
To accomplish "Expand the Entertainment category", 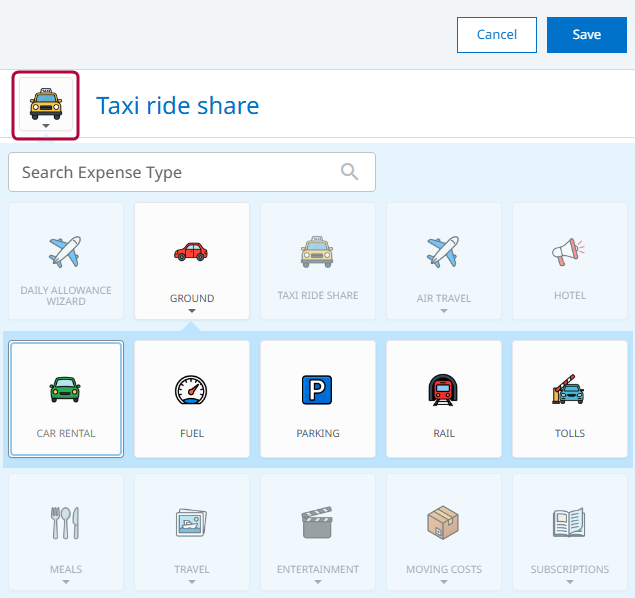I will (318, 535).
